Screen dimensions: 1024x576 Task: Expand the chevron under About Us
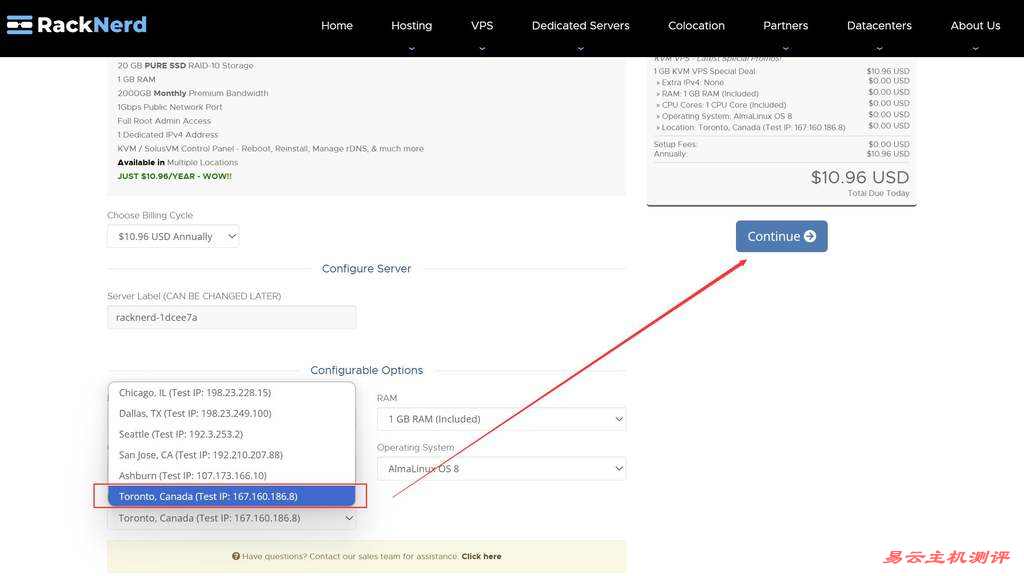[975, 48]
